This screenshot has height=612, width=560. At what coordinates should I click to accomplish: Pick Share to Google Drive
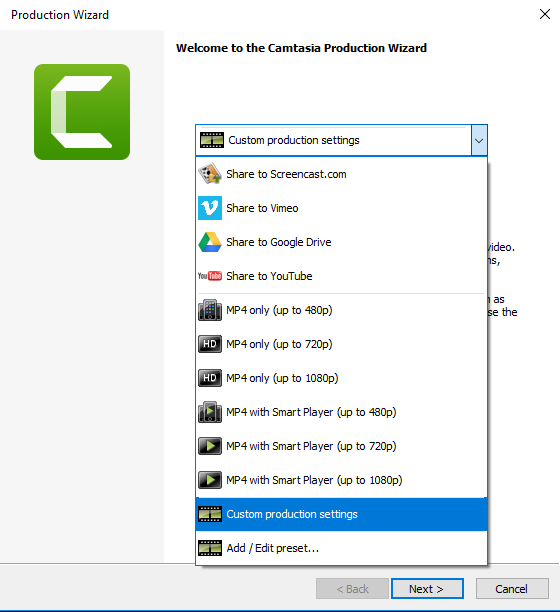[341, 242]
